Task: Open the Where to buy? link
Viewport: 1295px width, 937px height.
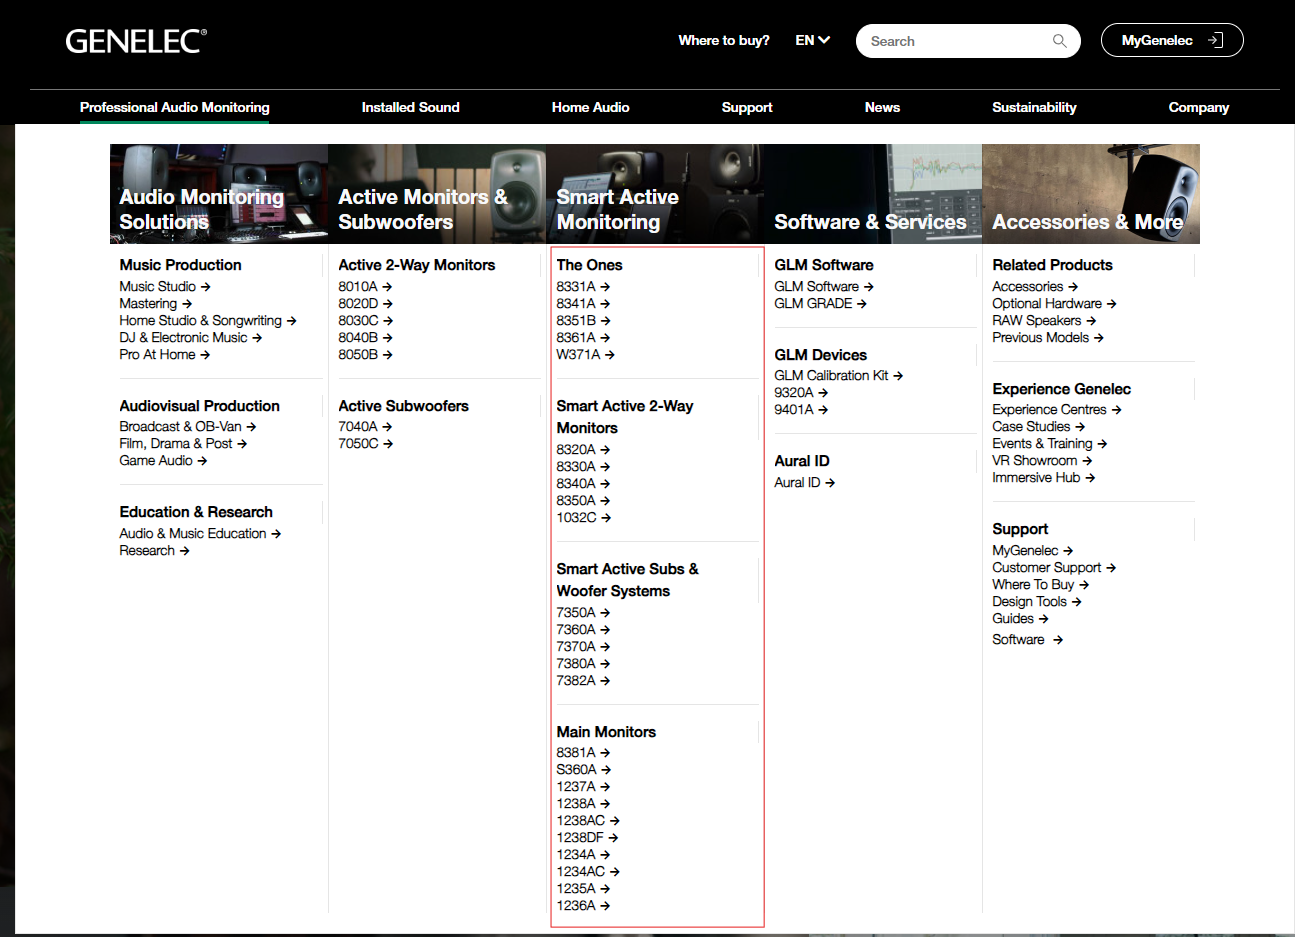Action: (x=724, y=40)
